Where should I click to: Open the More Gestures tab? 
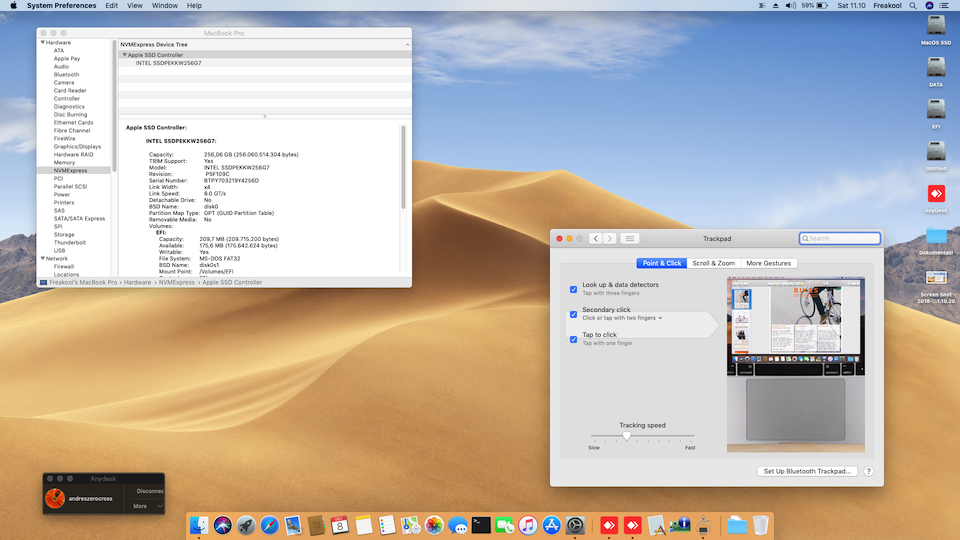768,263
